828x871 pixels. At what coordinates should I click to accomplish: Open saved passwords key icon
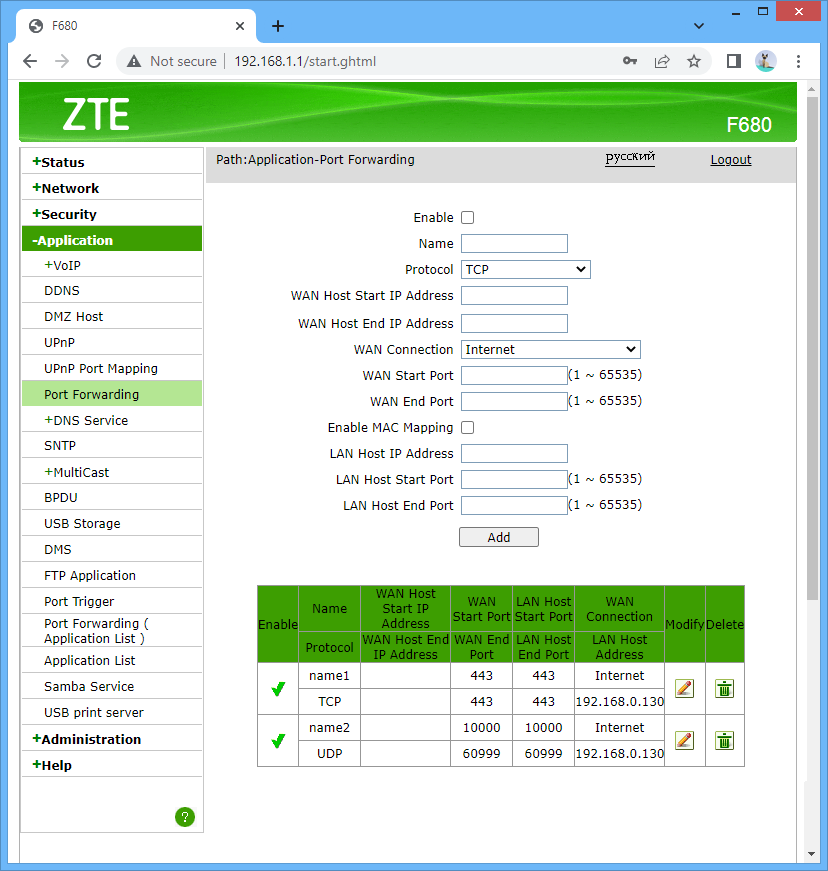(x=630, y=61)
